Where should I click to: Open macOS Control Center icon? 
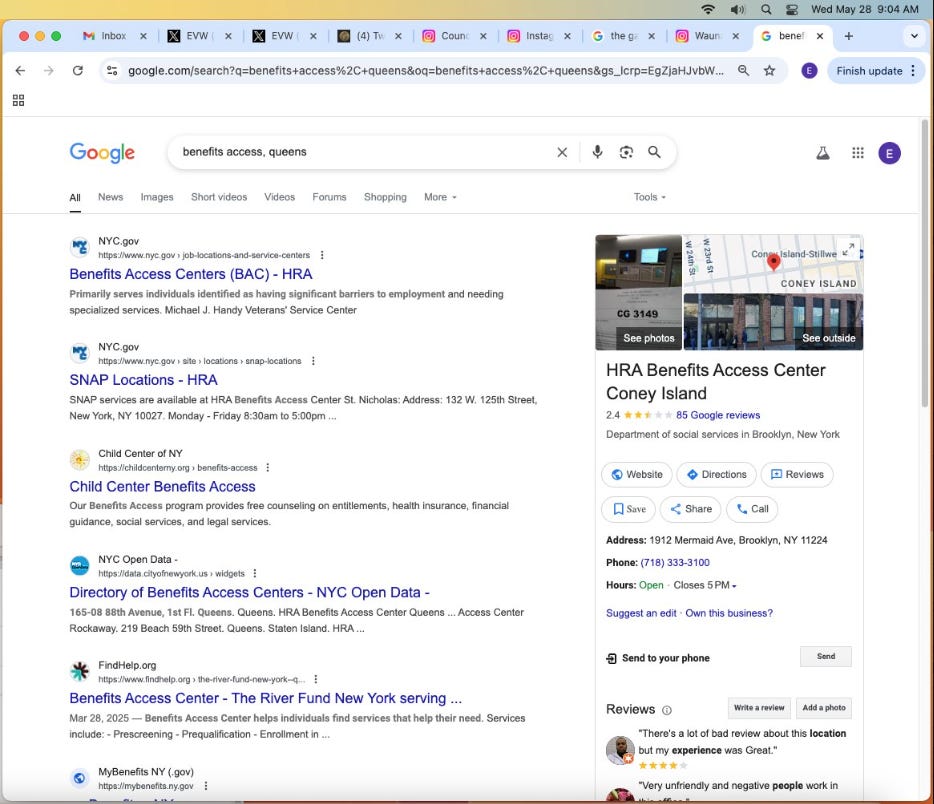pos(792,9)
